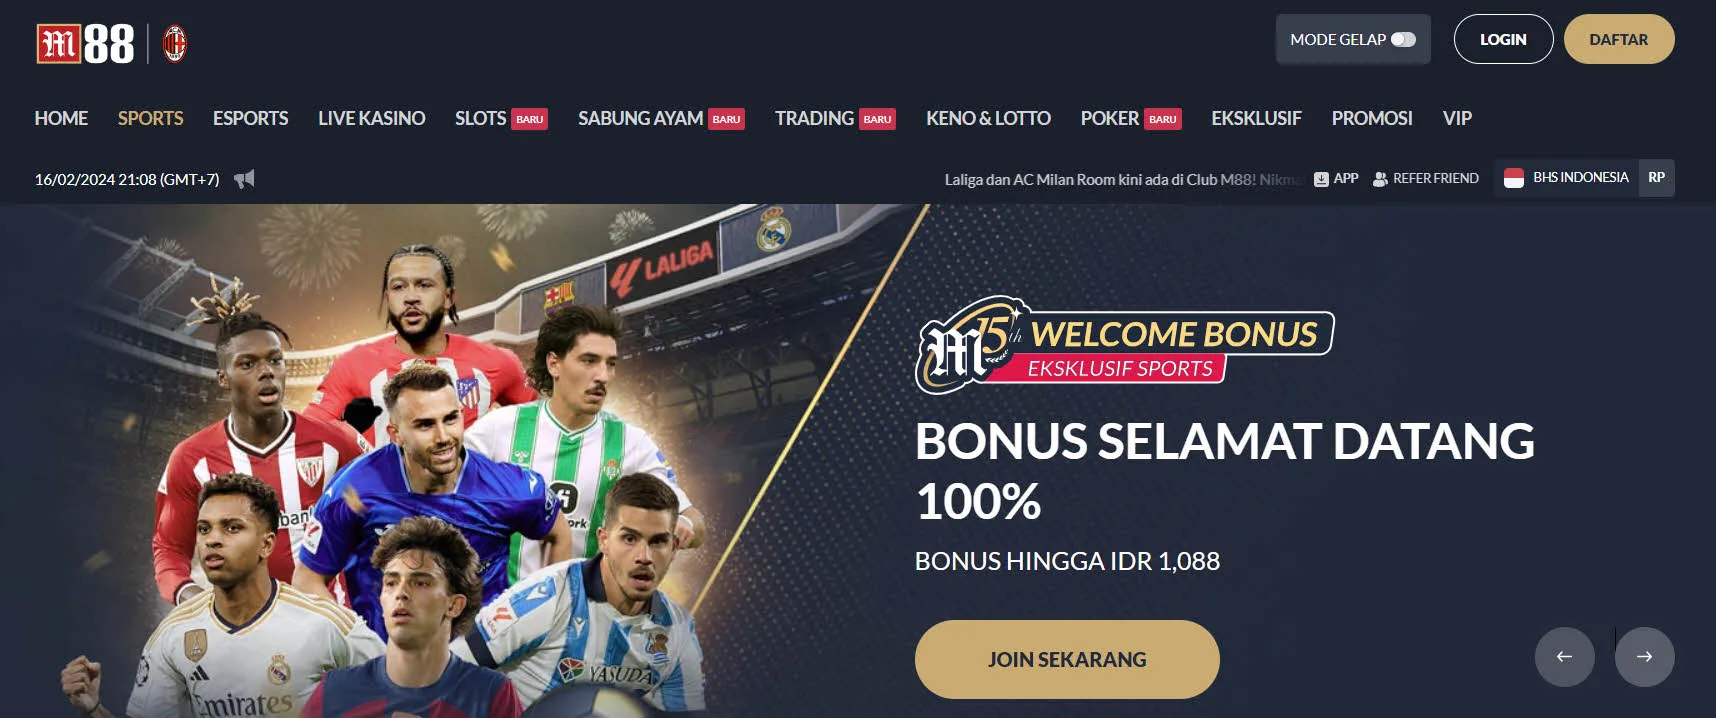Screen dimensions: 1716x718
Task: Click the Indonesia flag icon
Action: [x=1514, y=178]
